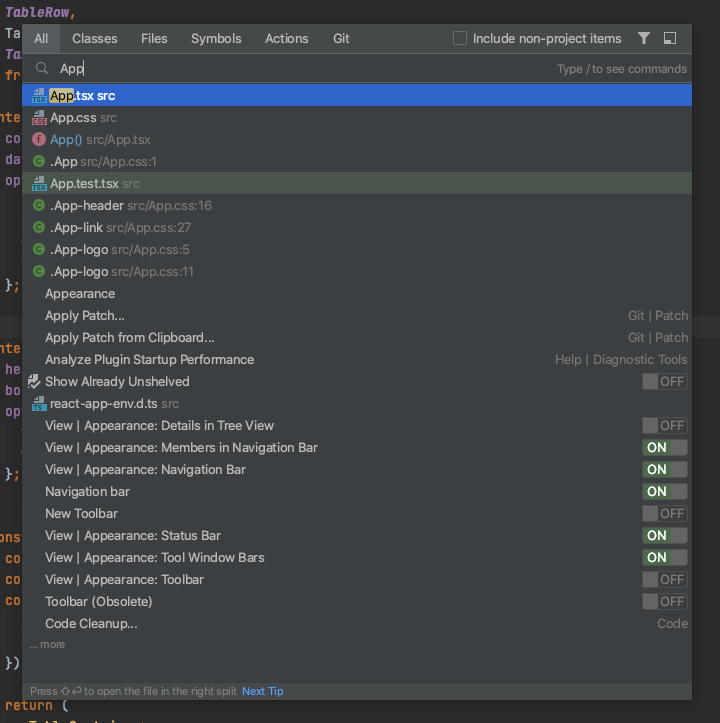Turn off Appearance: Status Bar toggle
This screenshot has height=723, width=720.
point(664,536)
